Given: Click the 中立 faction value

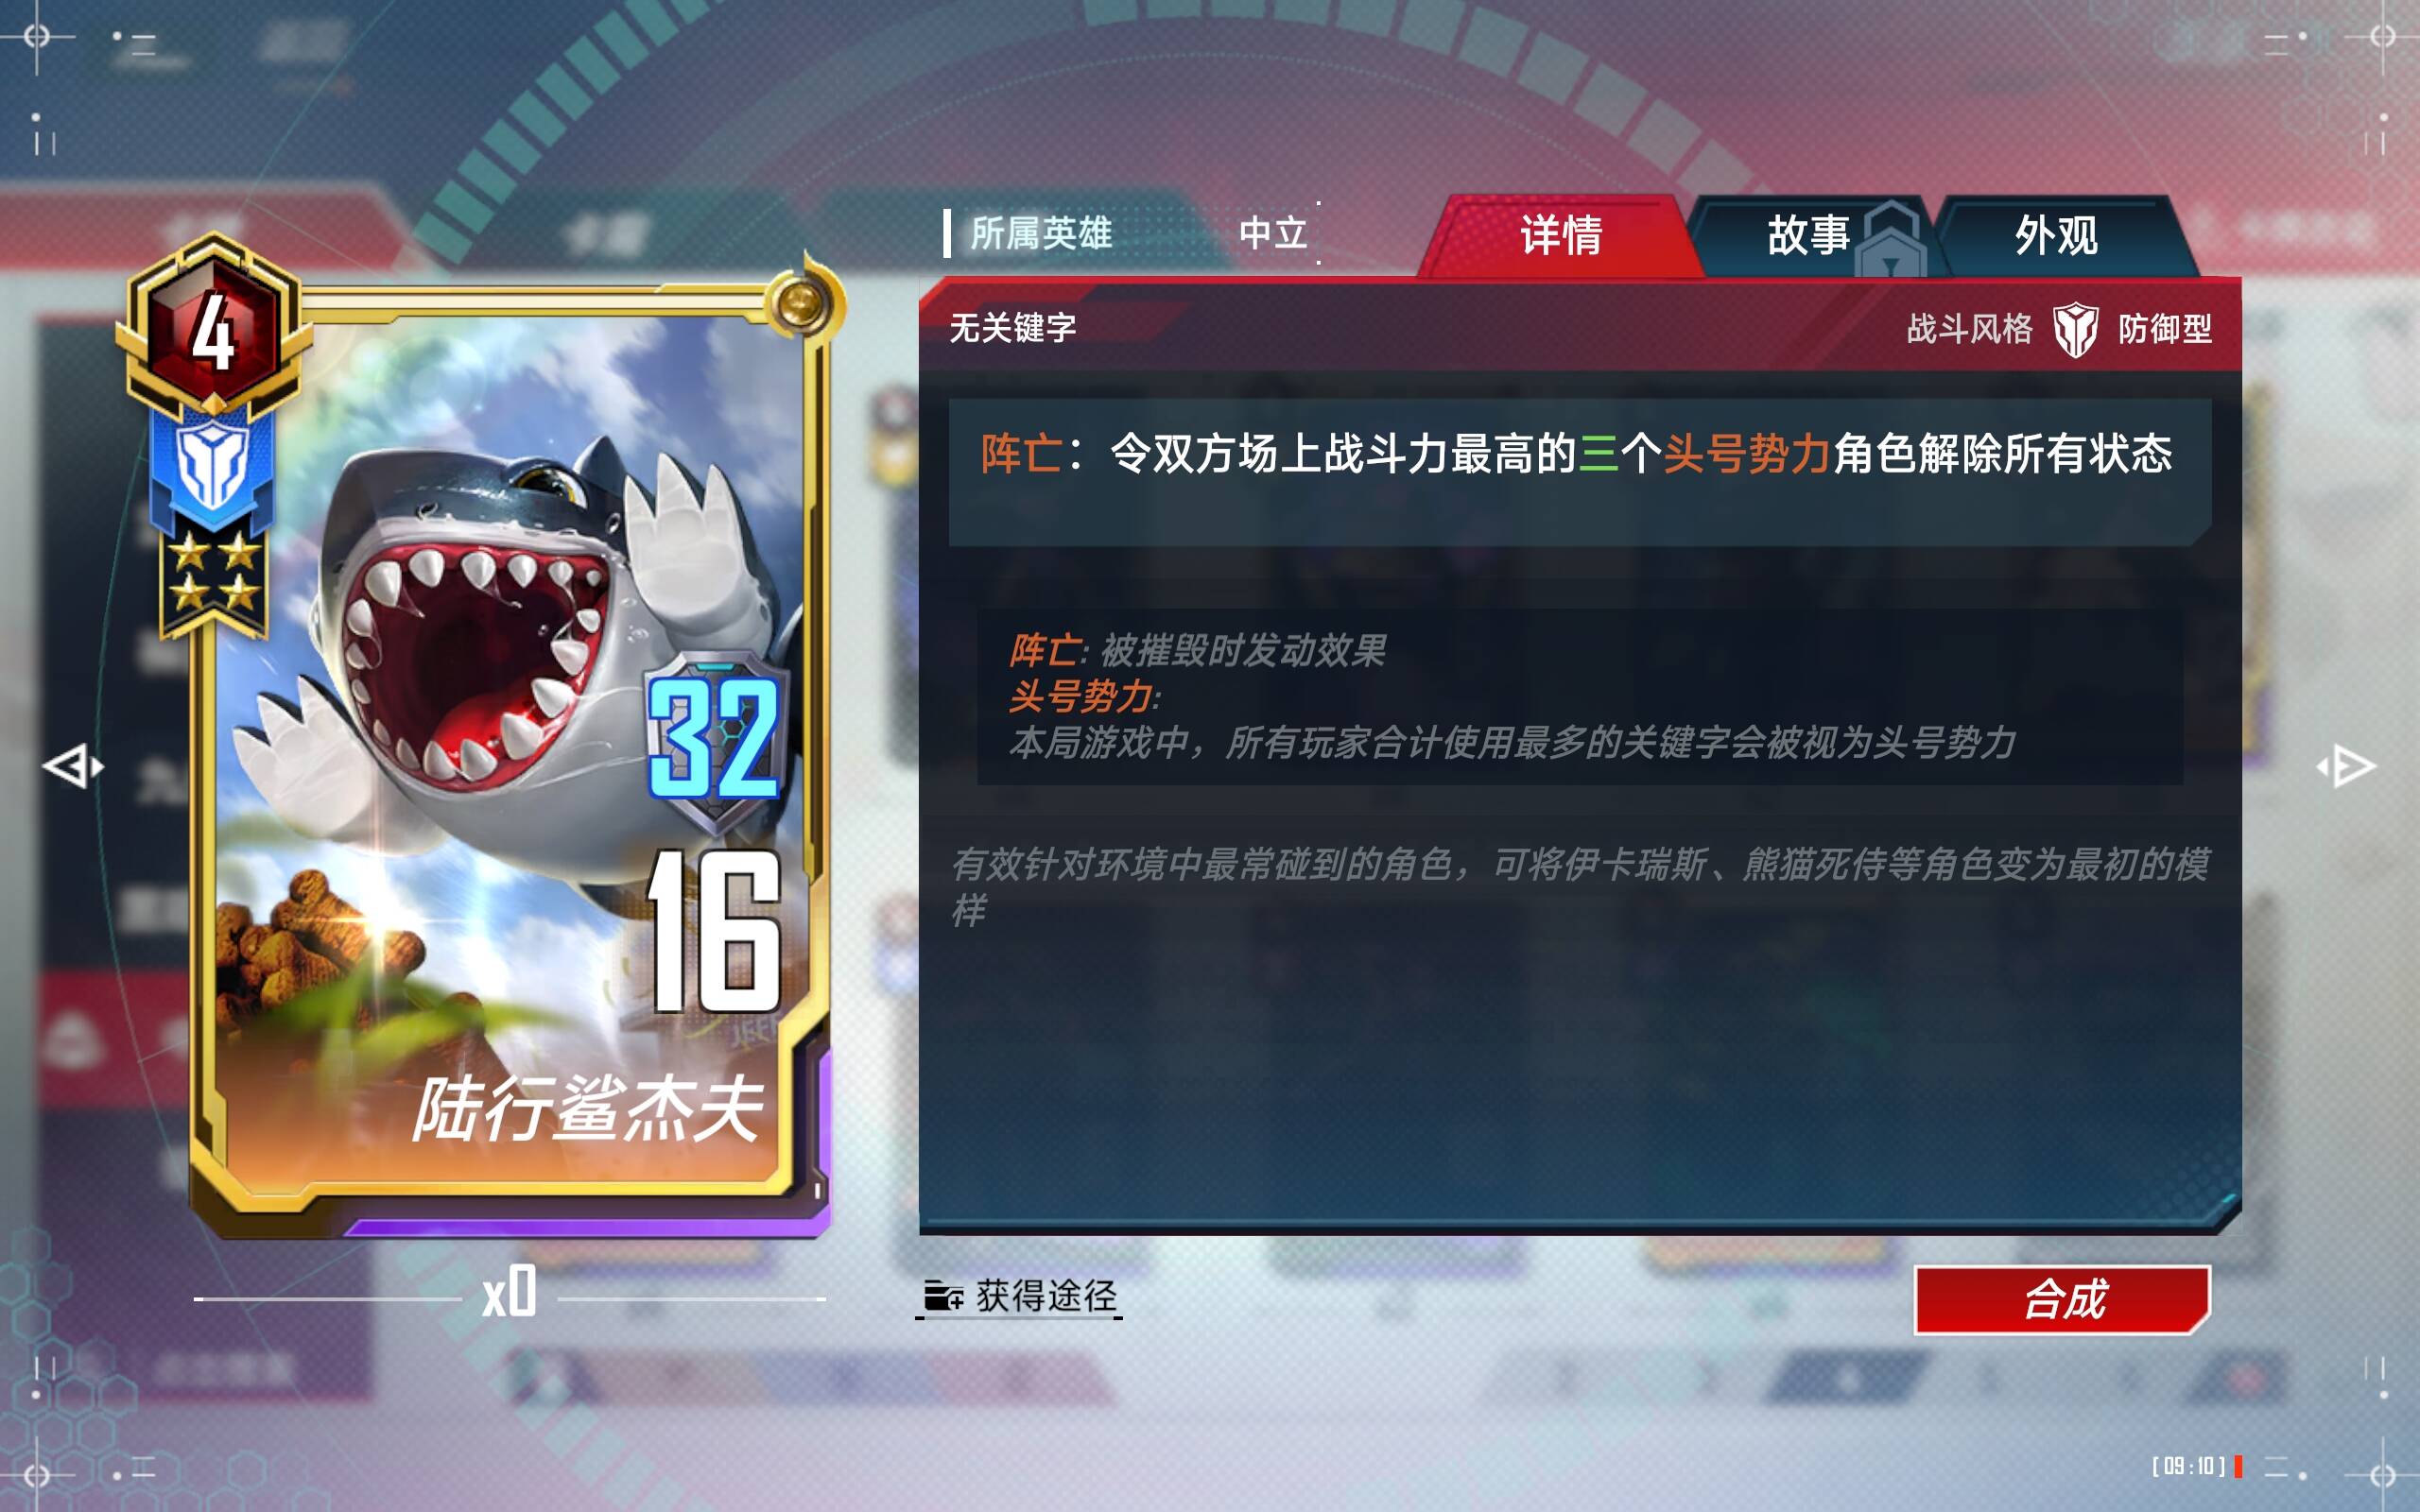Looking at the screenshot, I should (1273, 233).
